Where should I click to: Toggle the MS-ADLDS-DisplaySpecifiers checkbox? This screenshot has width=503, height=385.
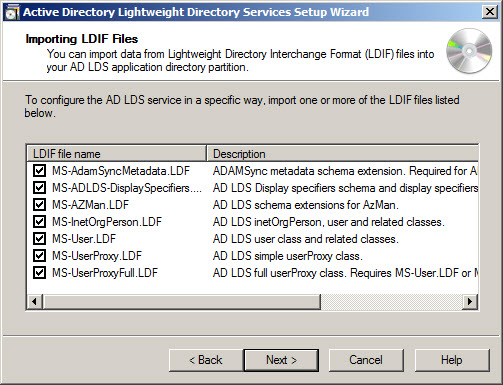click(39, 188)
